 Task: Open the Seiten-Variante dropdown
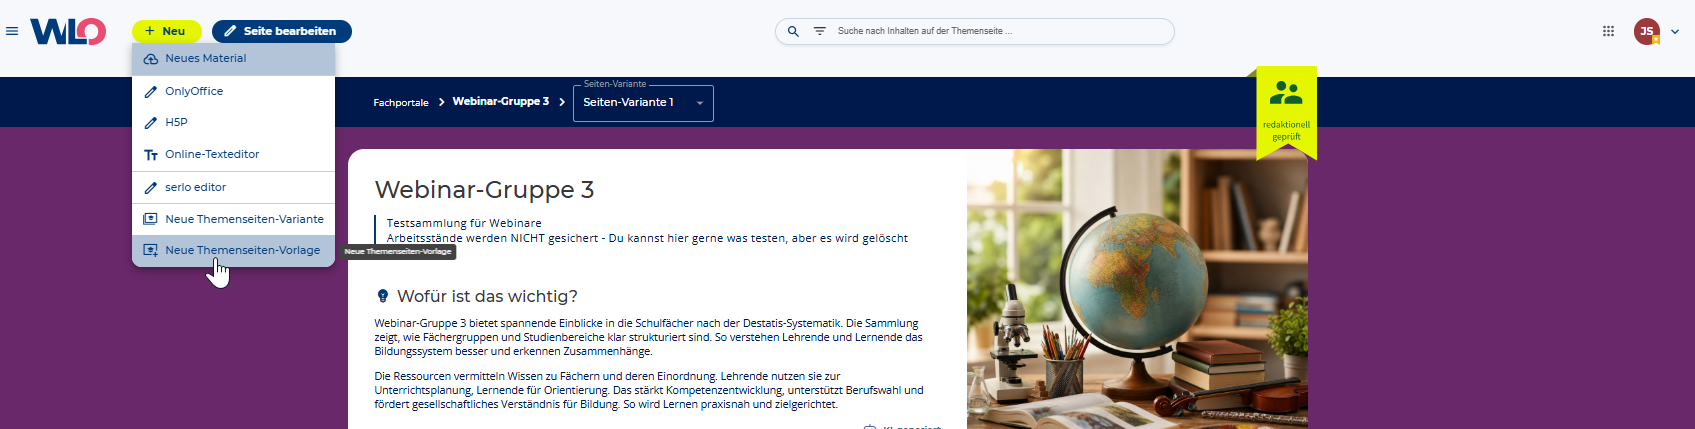coord(643,102)
